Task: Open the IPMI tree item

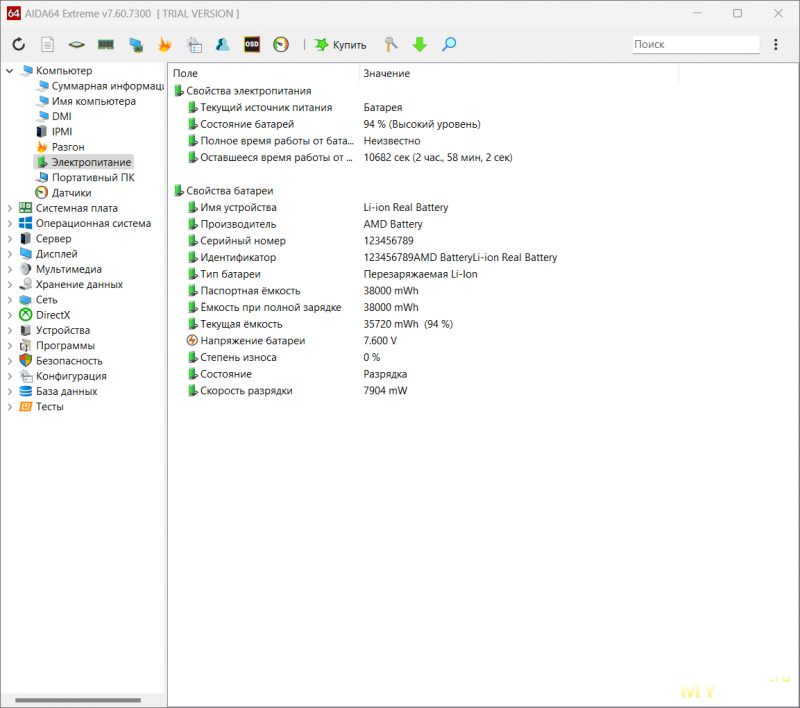Action: point(55,132)
